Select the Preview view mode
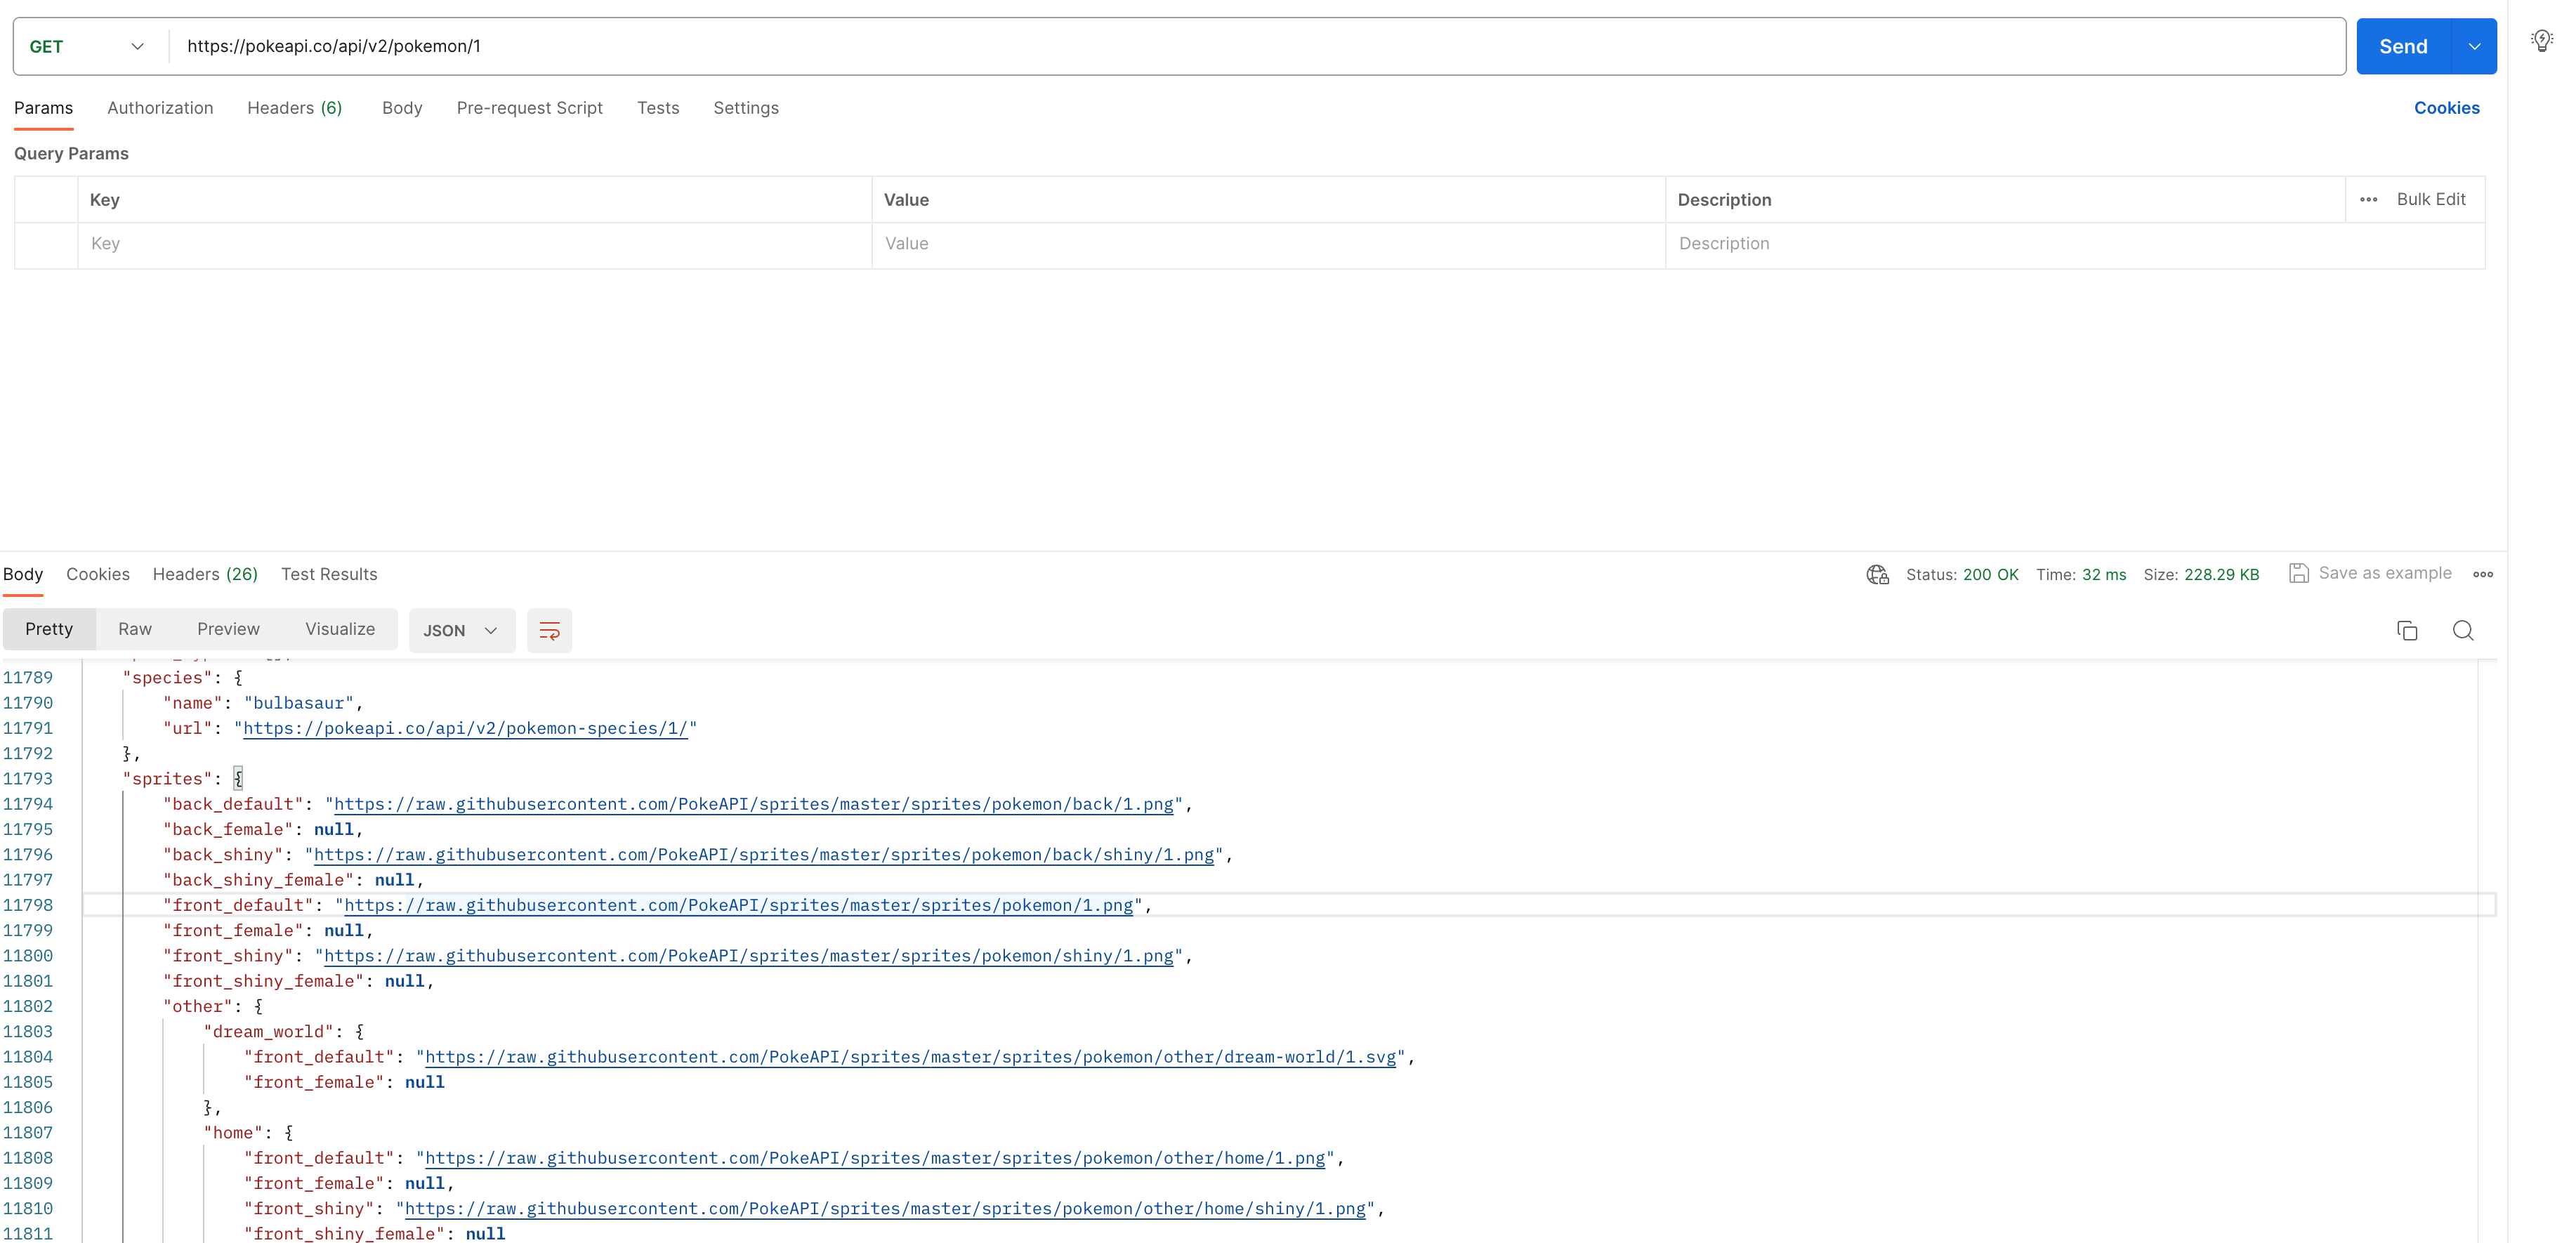The width and height of the screenshot is (2576, 1243). pos(228,629)
